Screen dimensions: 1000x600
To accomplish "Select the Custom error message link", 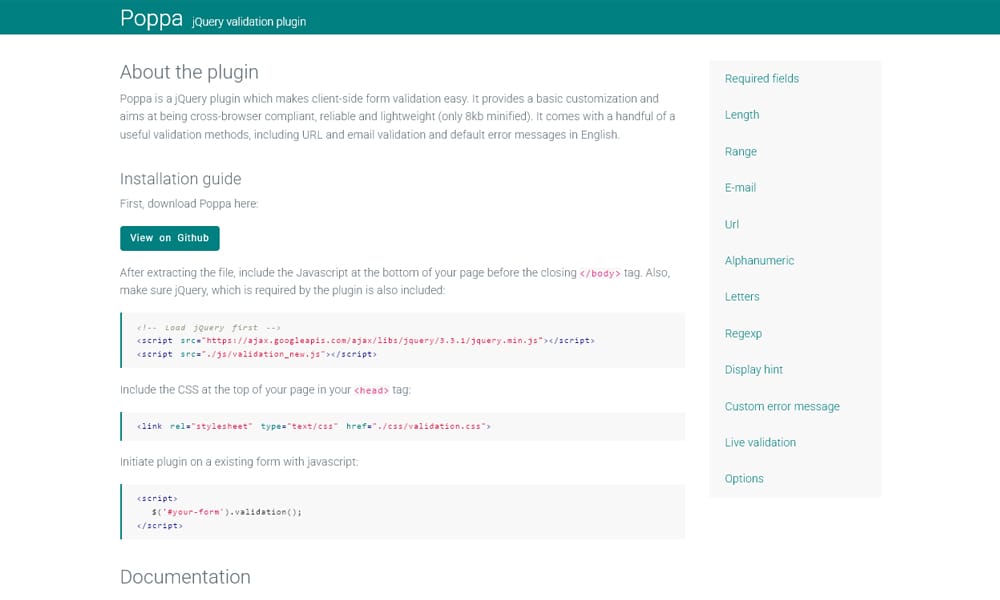I will tap(781, 407).
